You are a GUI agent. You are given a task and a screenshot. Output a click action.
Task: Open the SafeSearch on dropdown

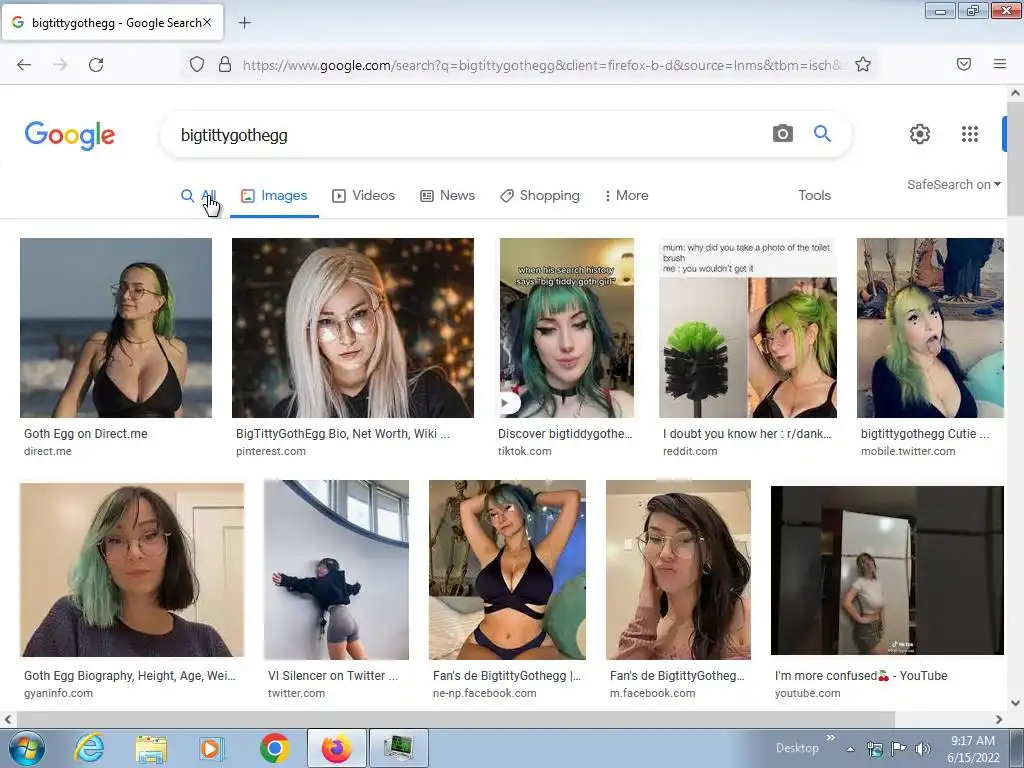[x=953, y=185]
